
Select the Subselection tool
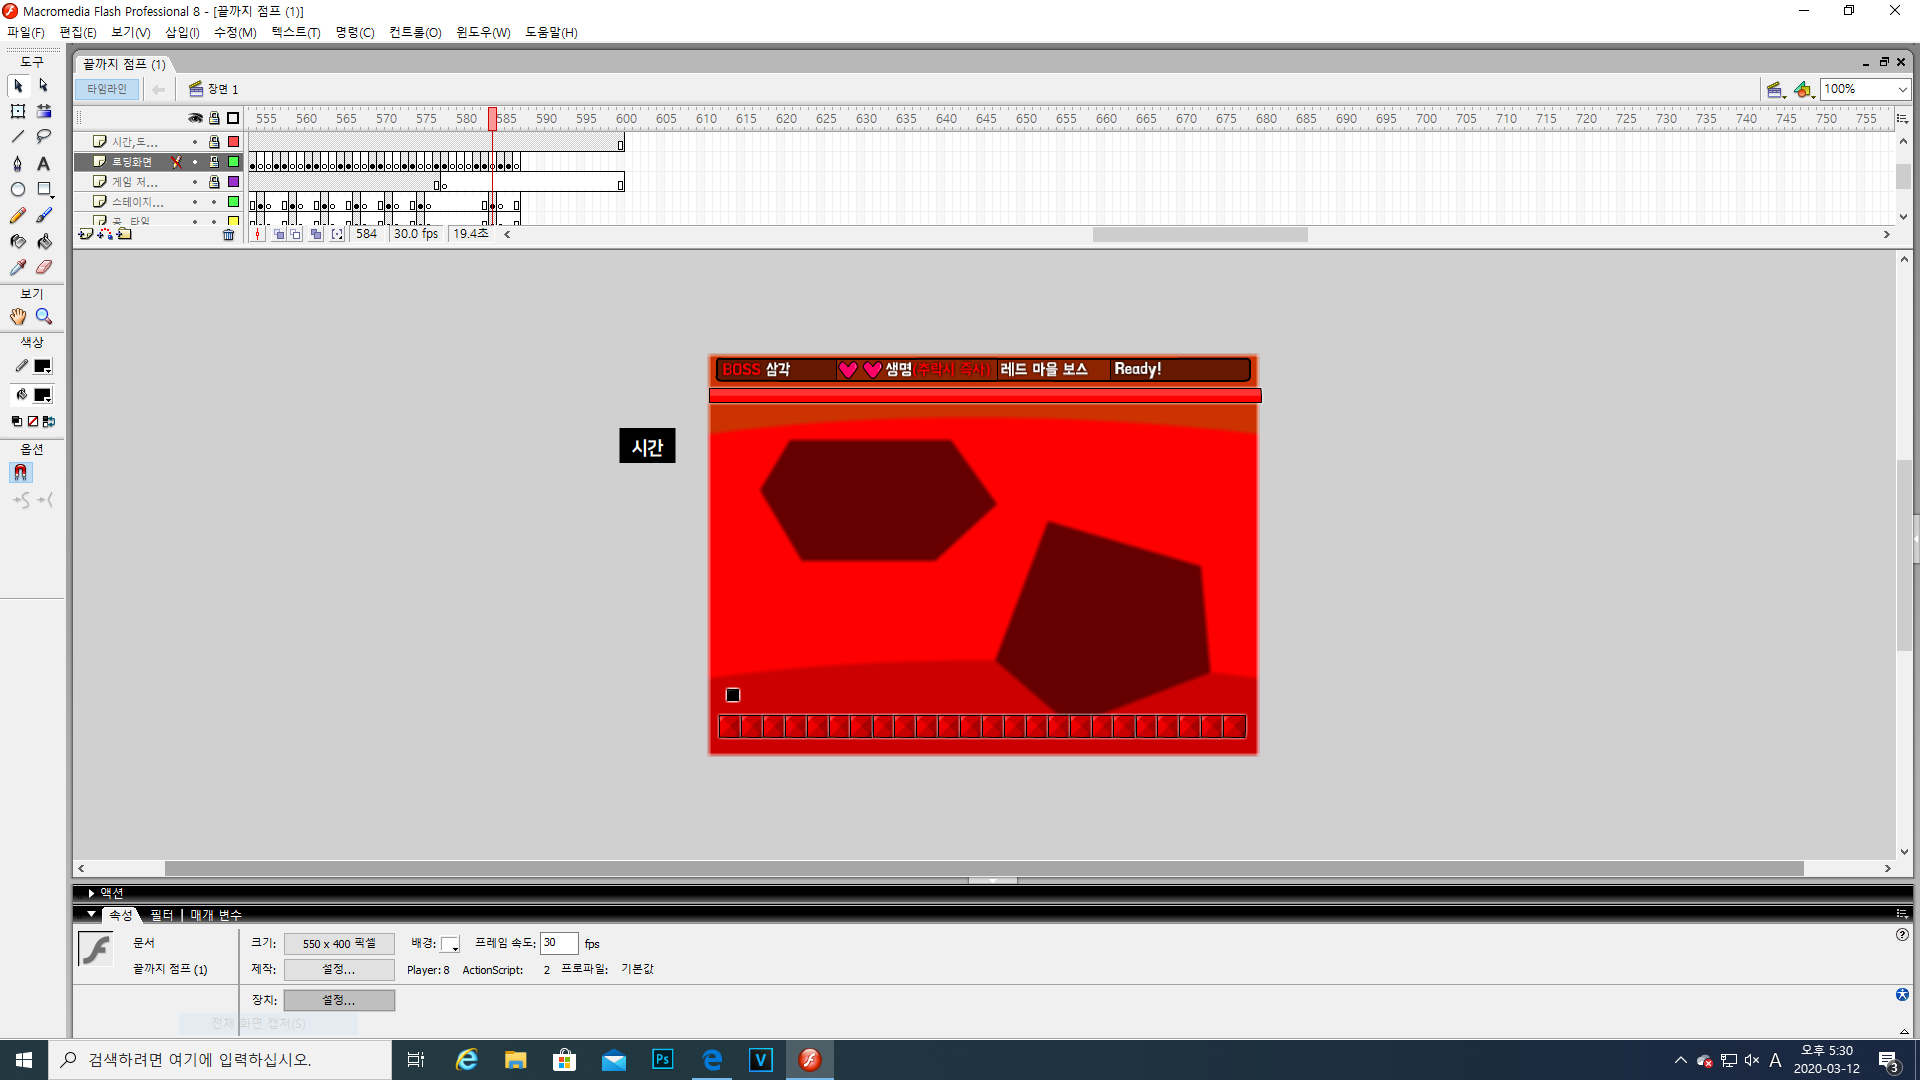pyautogui.click(x=44, y=86)
